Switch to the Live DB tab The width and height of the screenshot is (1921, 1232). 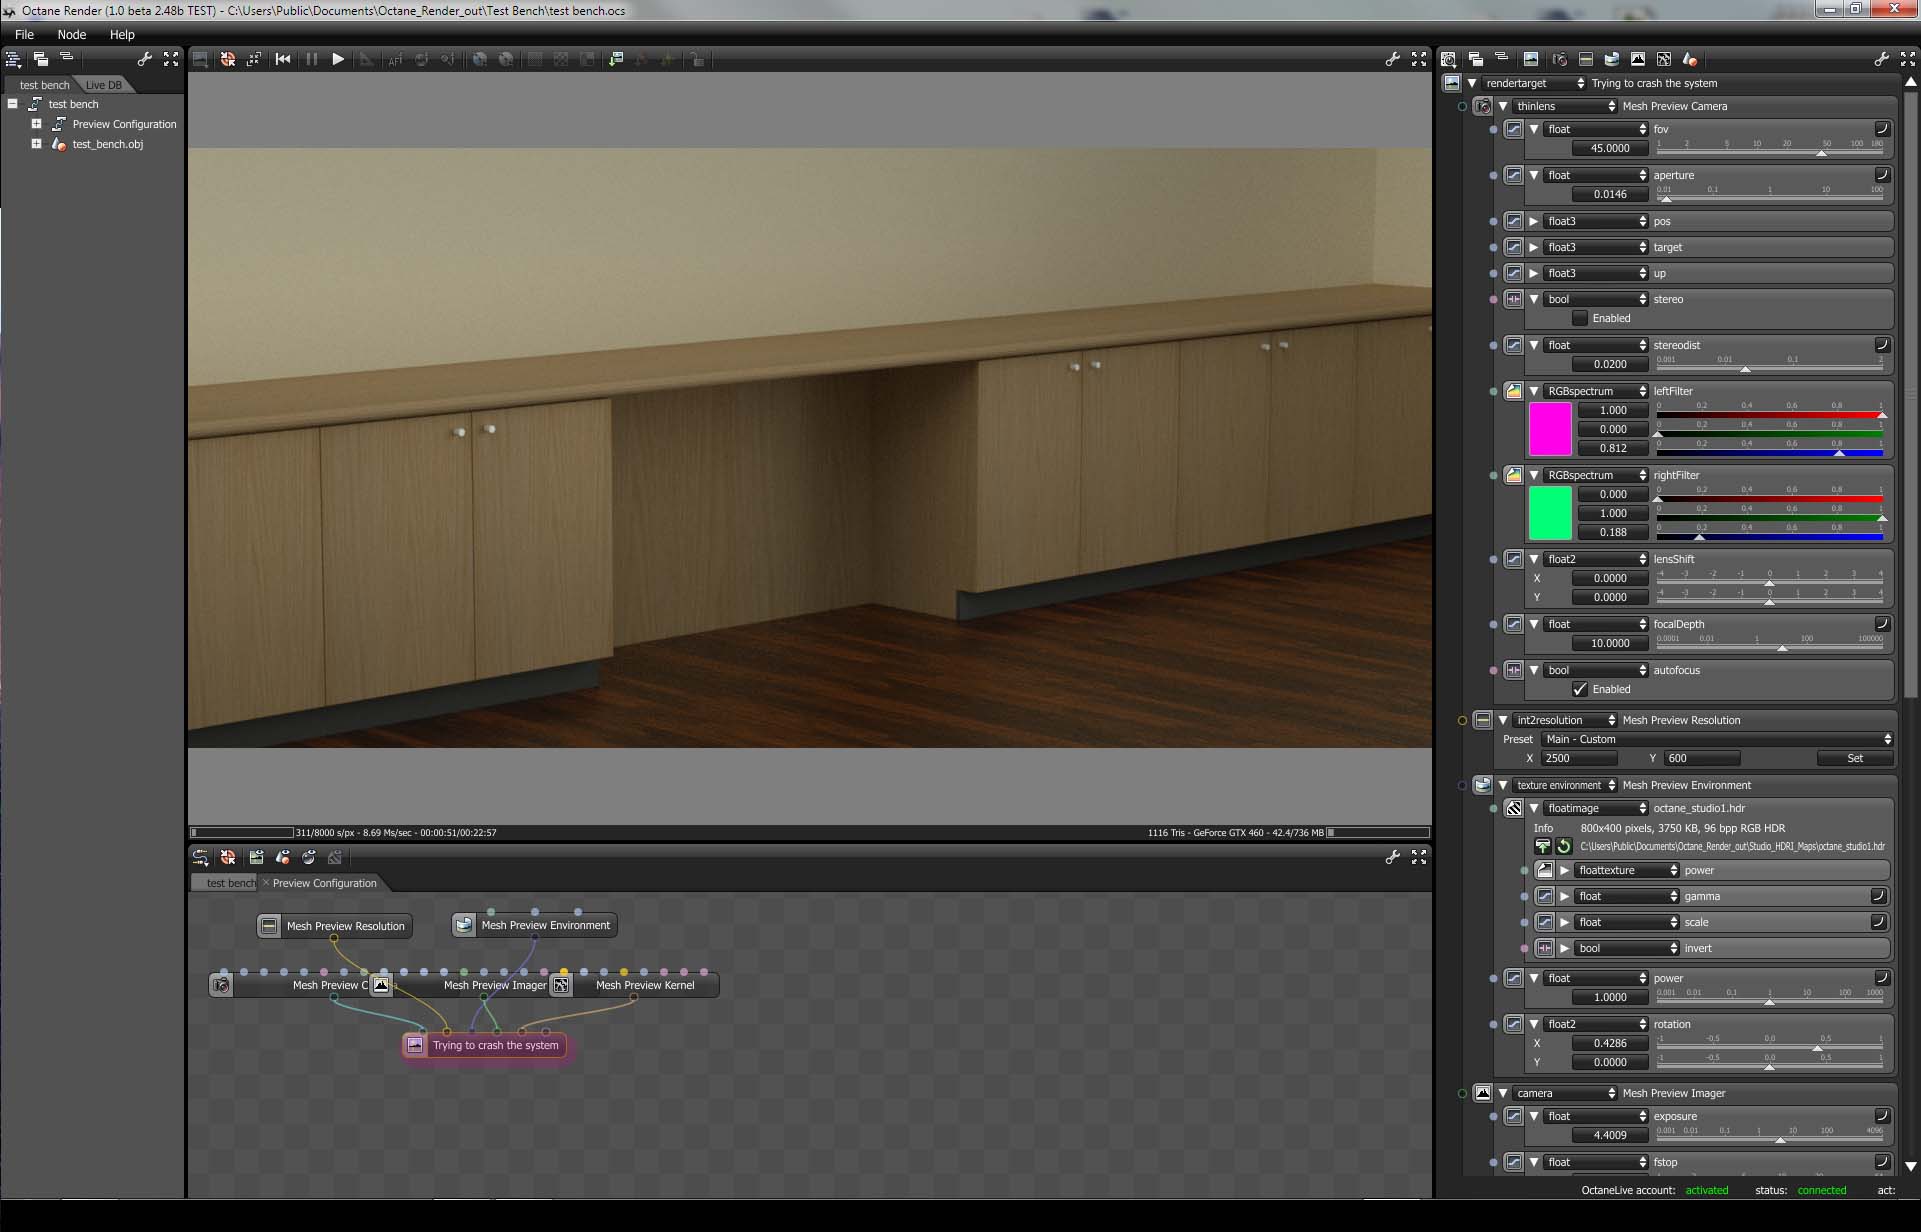(x=103, y=85)
